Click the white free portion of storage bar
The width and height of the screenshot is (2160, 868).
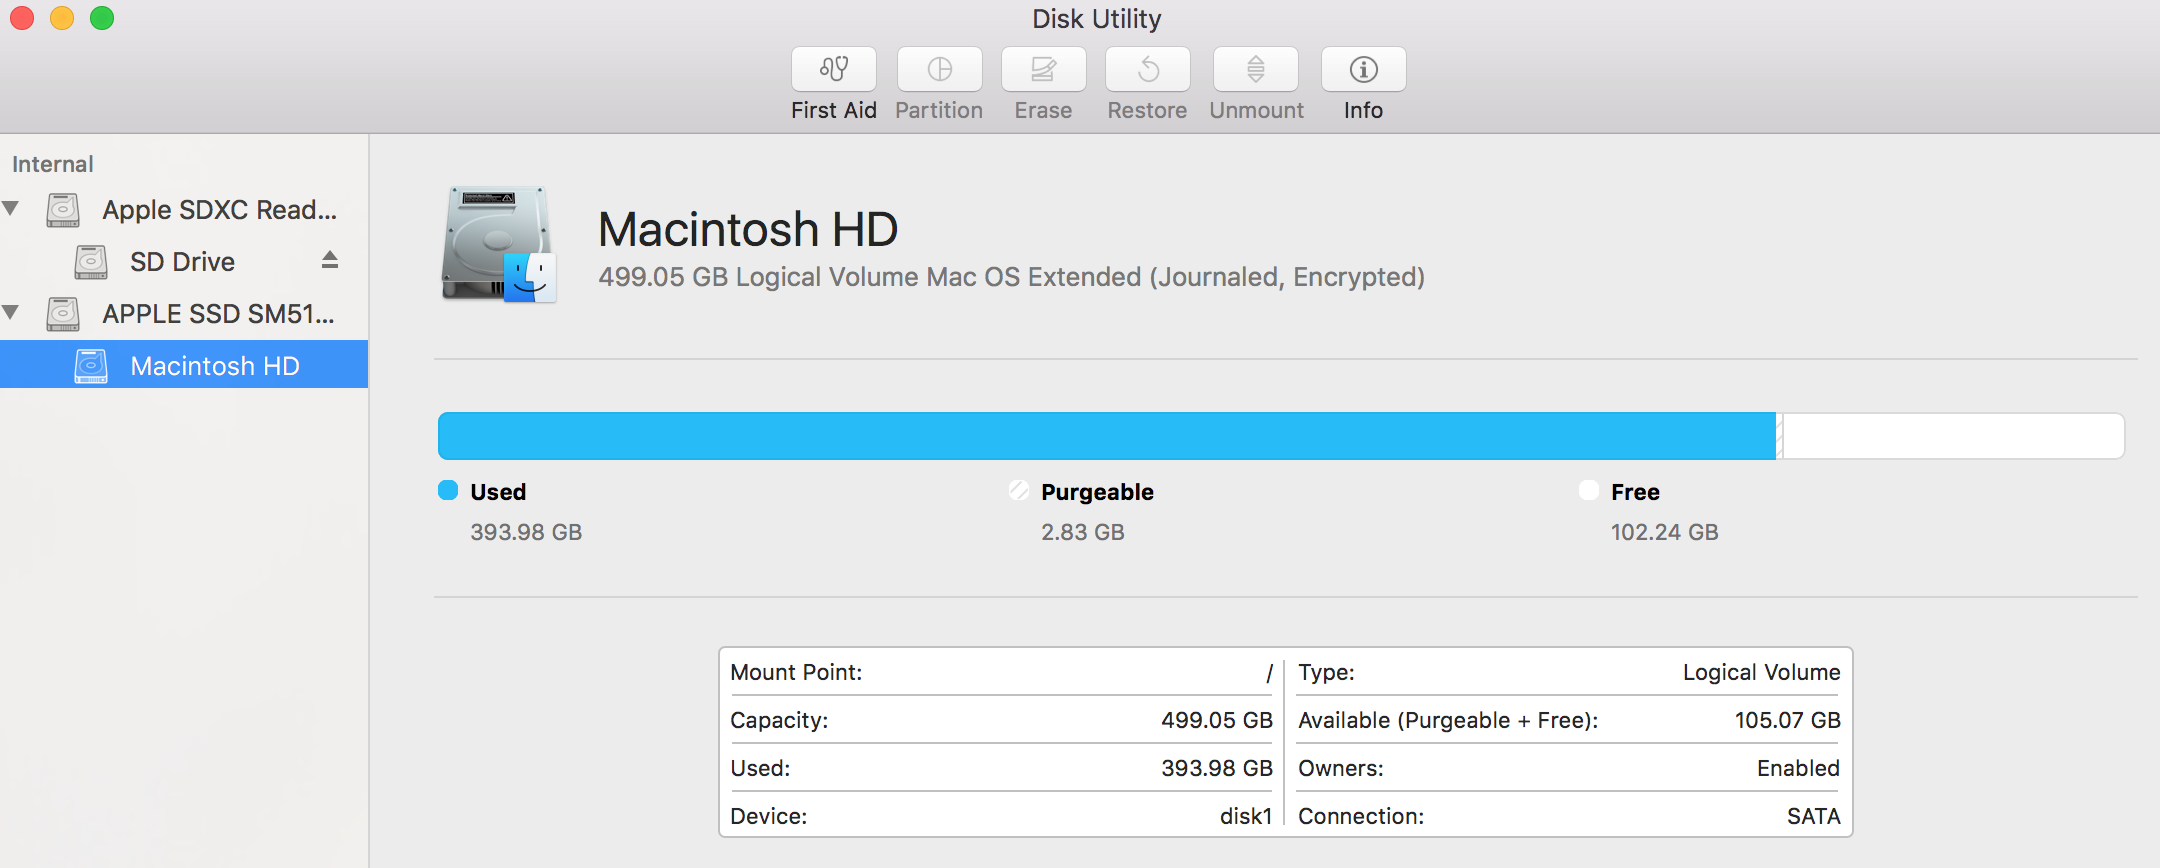point(1953,436)
